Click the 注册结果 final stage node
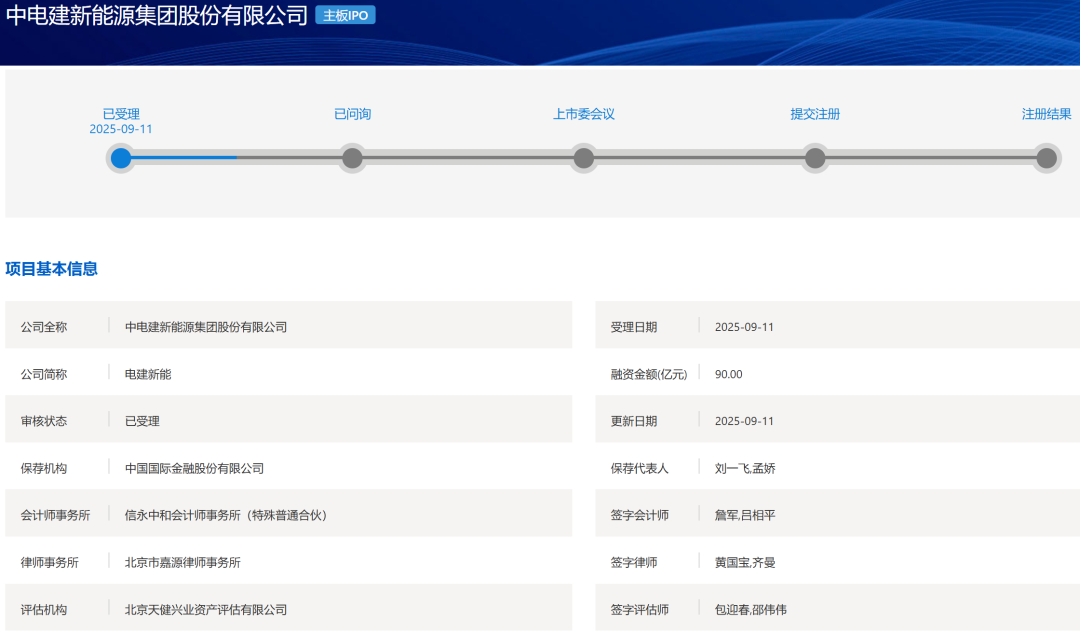The height and width of the screenshot is (633, 1080). click(1046, 158)
